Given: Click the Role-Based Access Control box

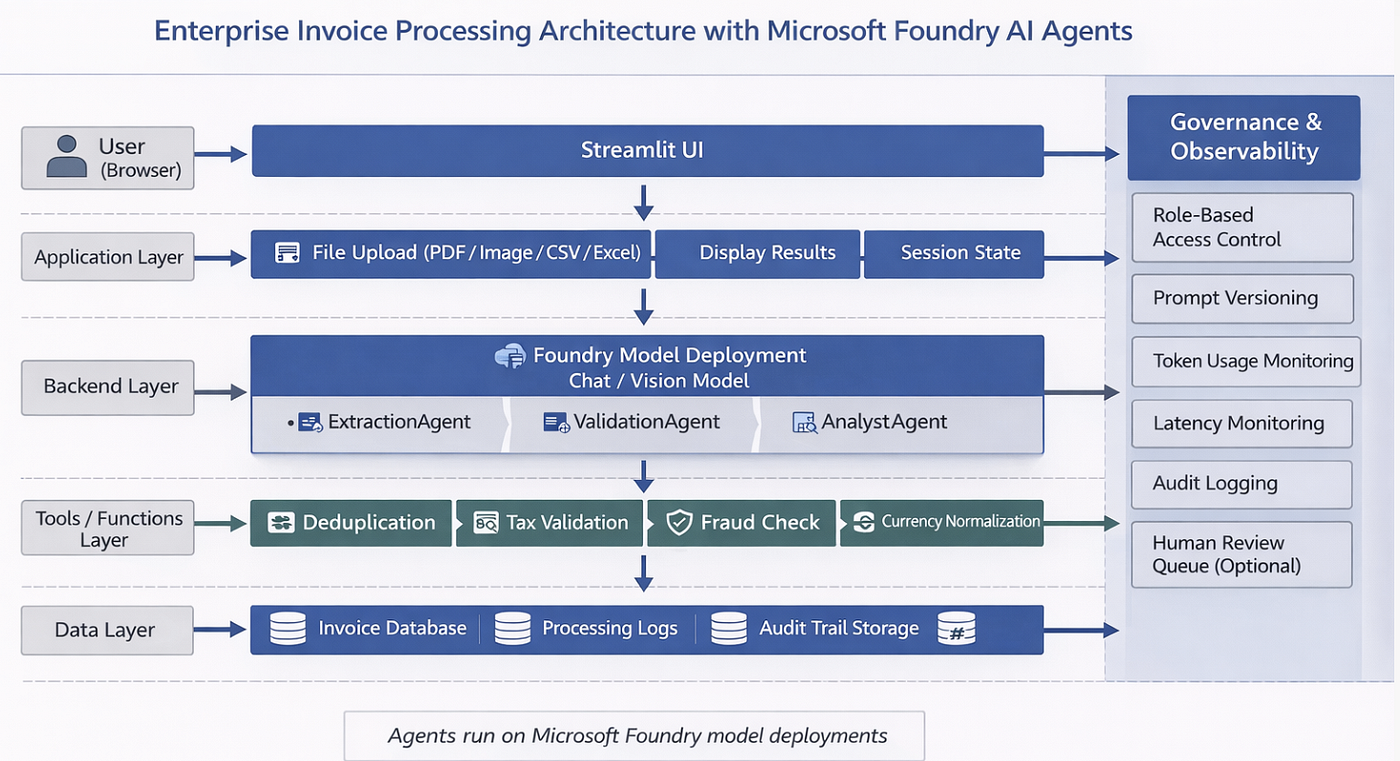Looking at the screenshot, I should 1242,228.
